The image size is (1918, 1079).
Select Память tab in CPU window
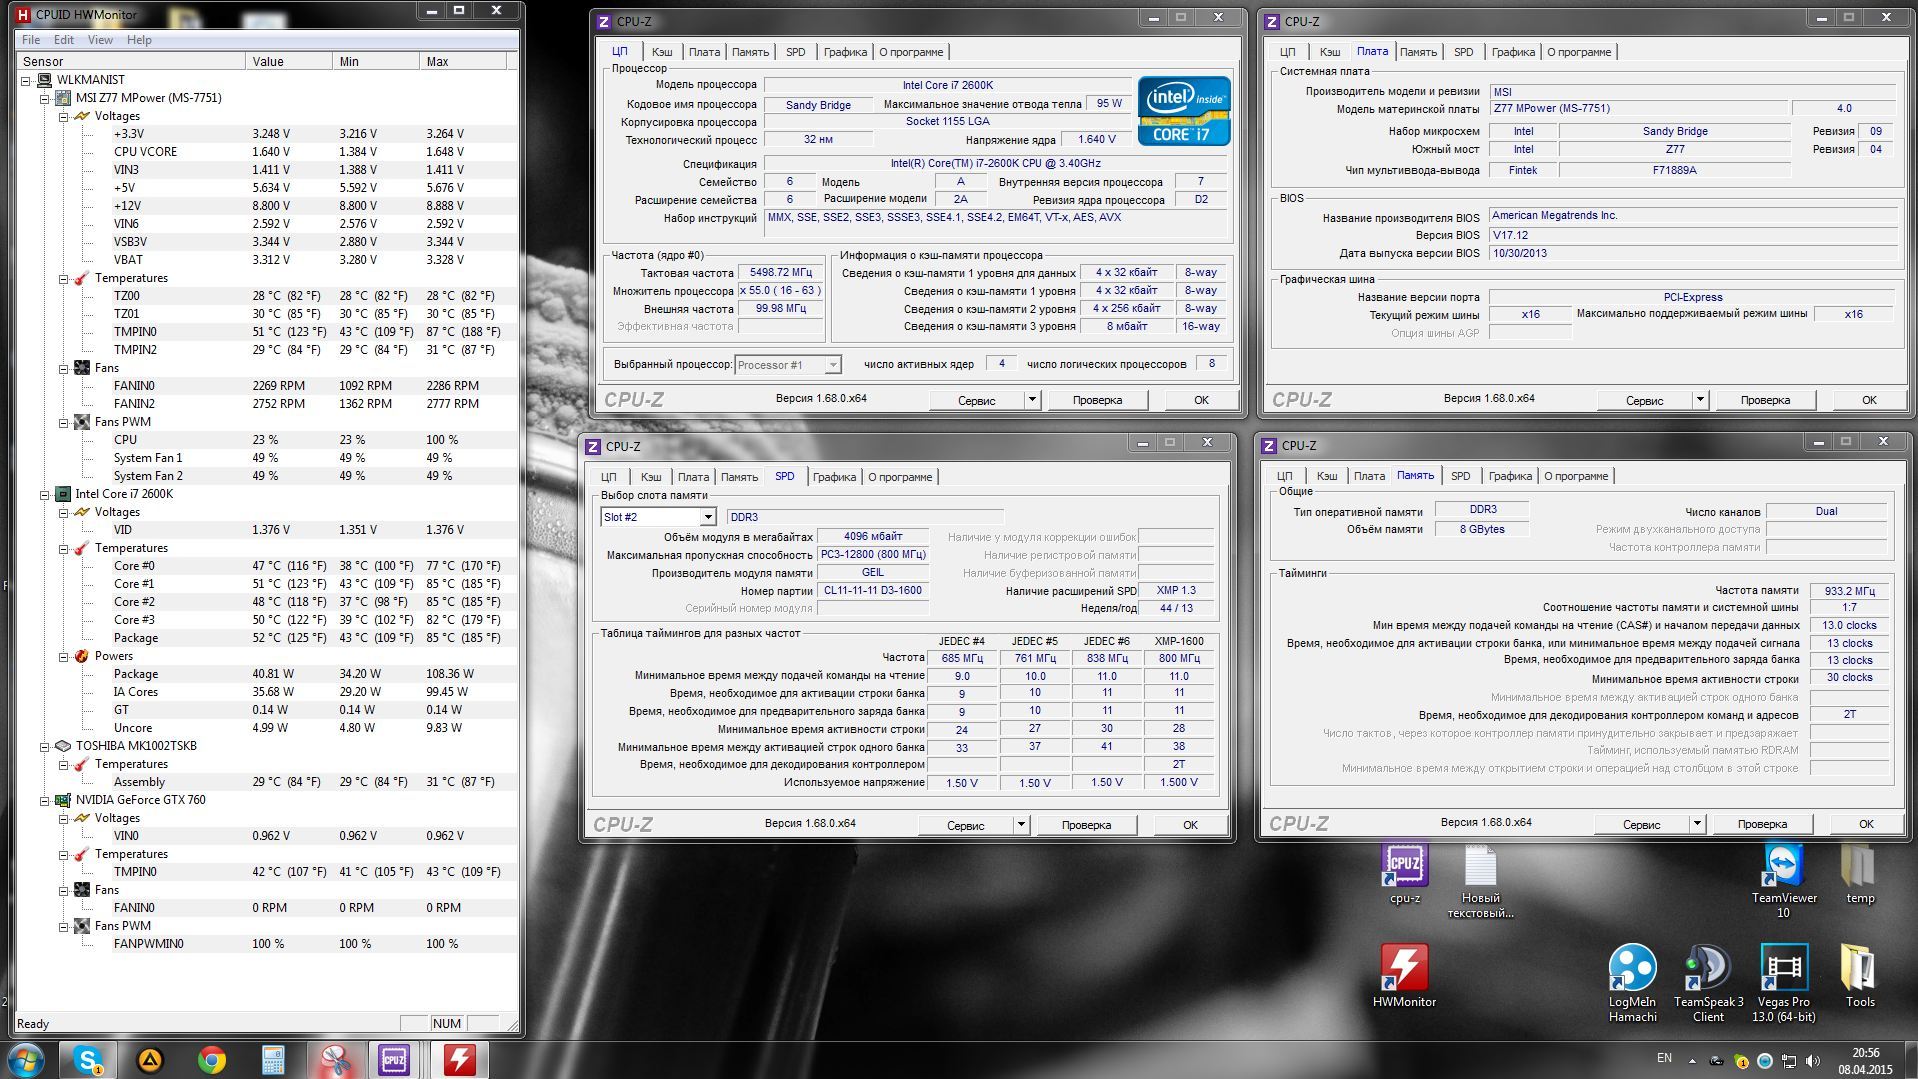(750, 52)
